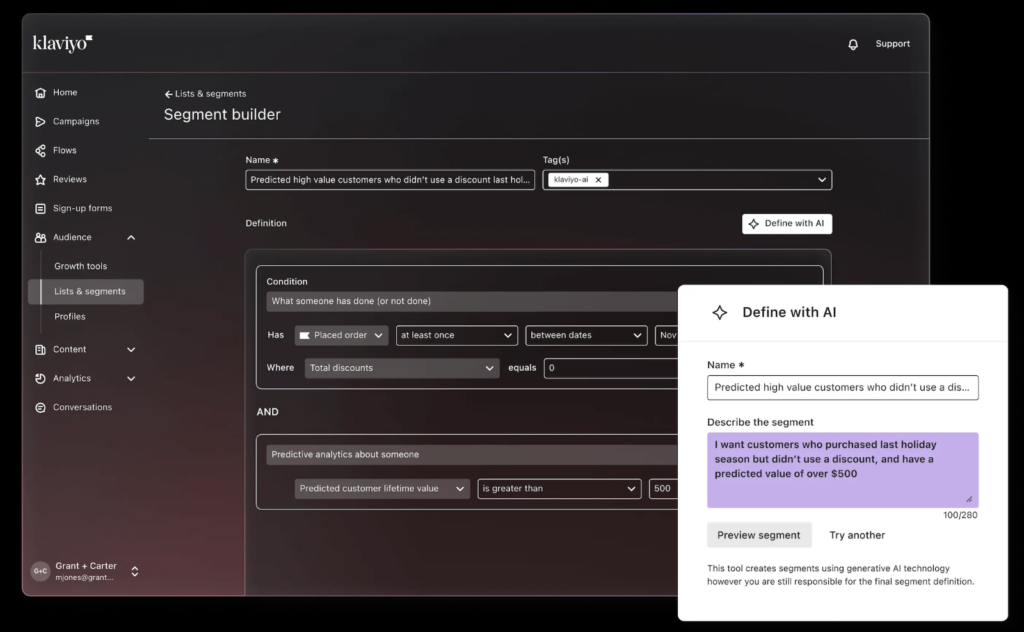The width and height of the screenshot is (1024, 632).
Task: Open Campaigns in sidebar
Action: [x=76, y=121]
